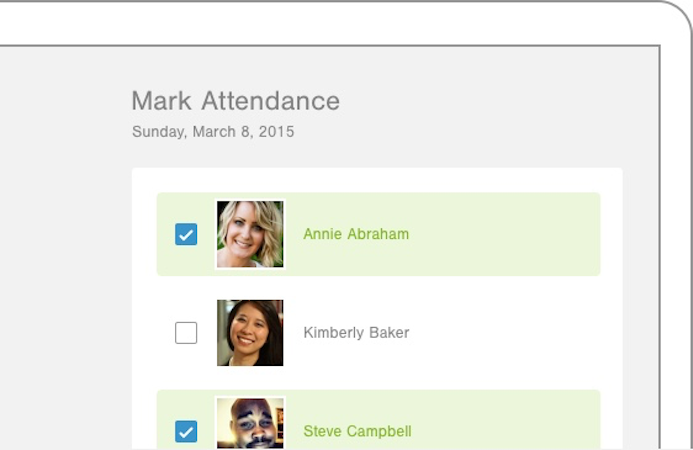Click the year 2015 in the date
The width and height of the screenshot is (693, 450).
(275, 131)
